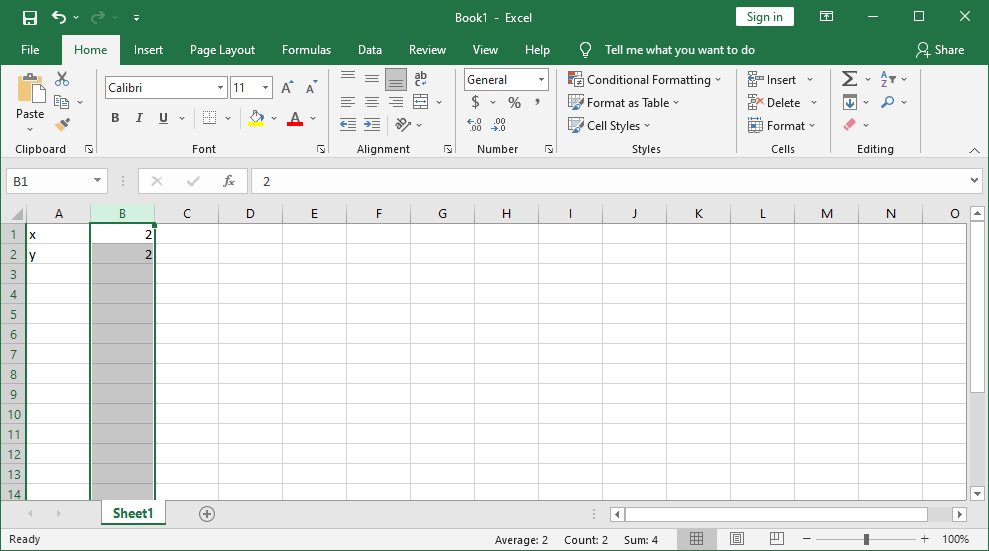Click the Insert Function fx icon
This screenshot has height=551, width=989.
(229, 181)
